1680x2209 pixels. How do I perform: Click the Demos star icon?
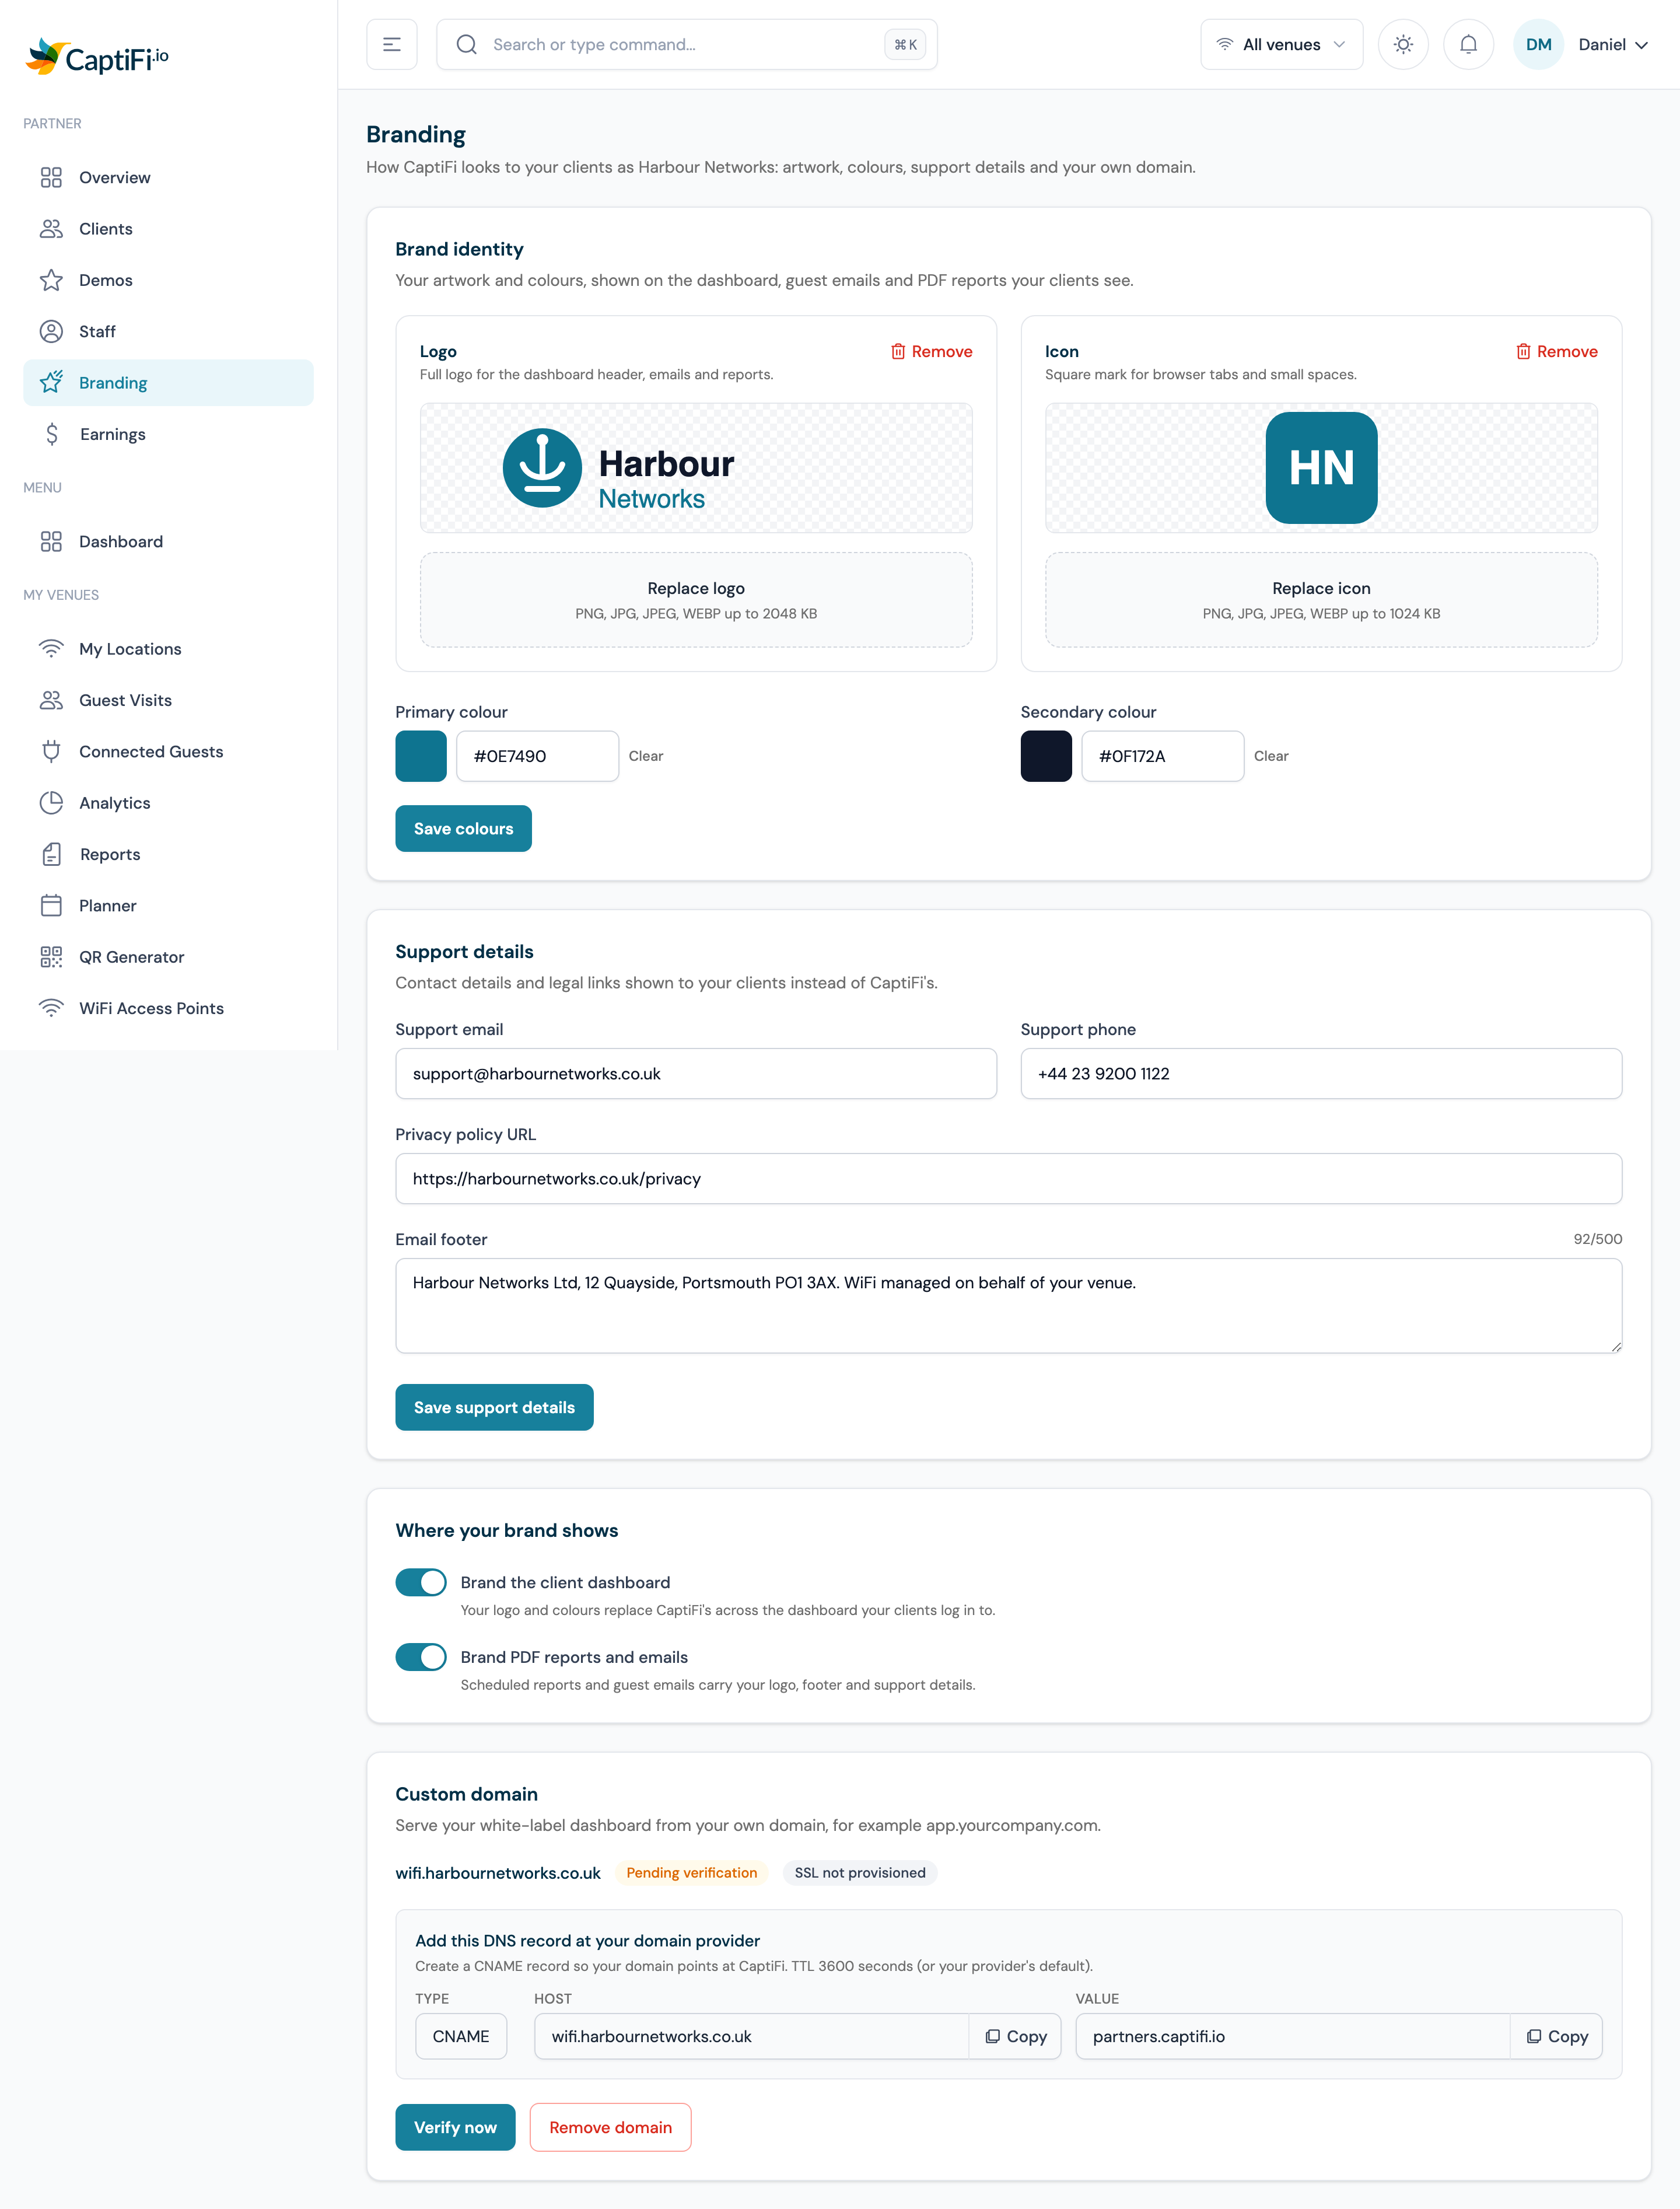click(51, 280)
